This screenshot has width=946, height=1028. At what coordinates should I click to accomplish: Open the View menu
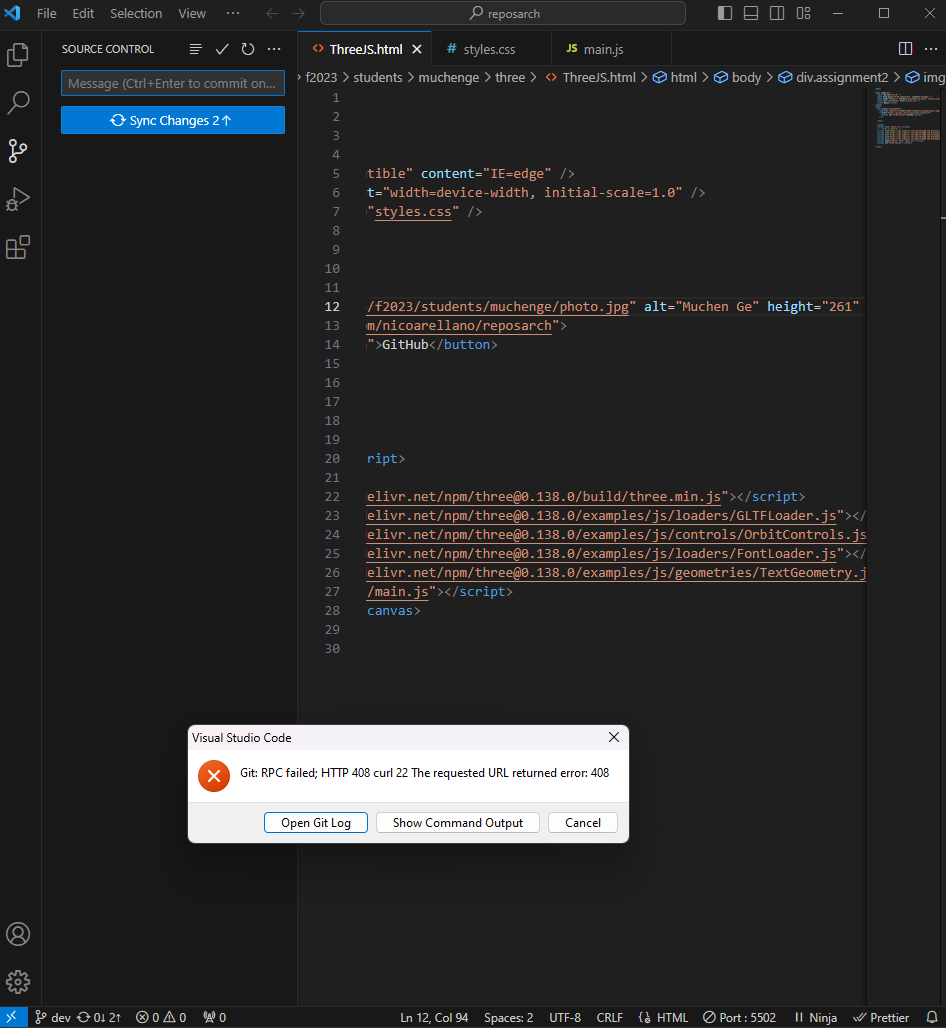coord(192,13)
